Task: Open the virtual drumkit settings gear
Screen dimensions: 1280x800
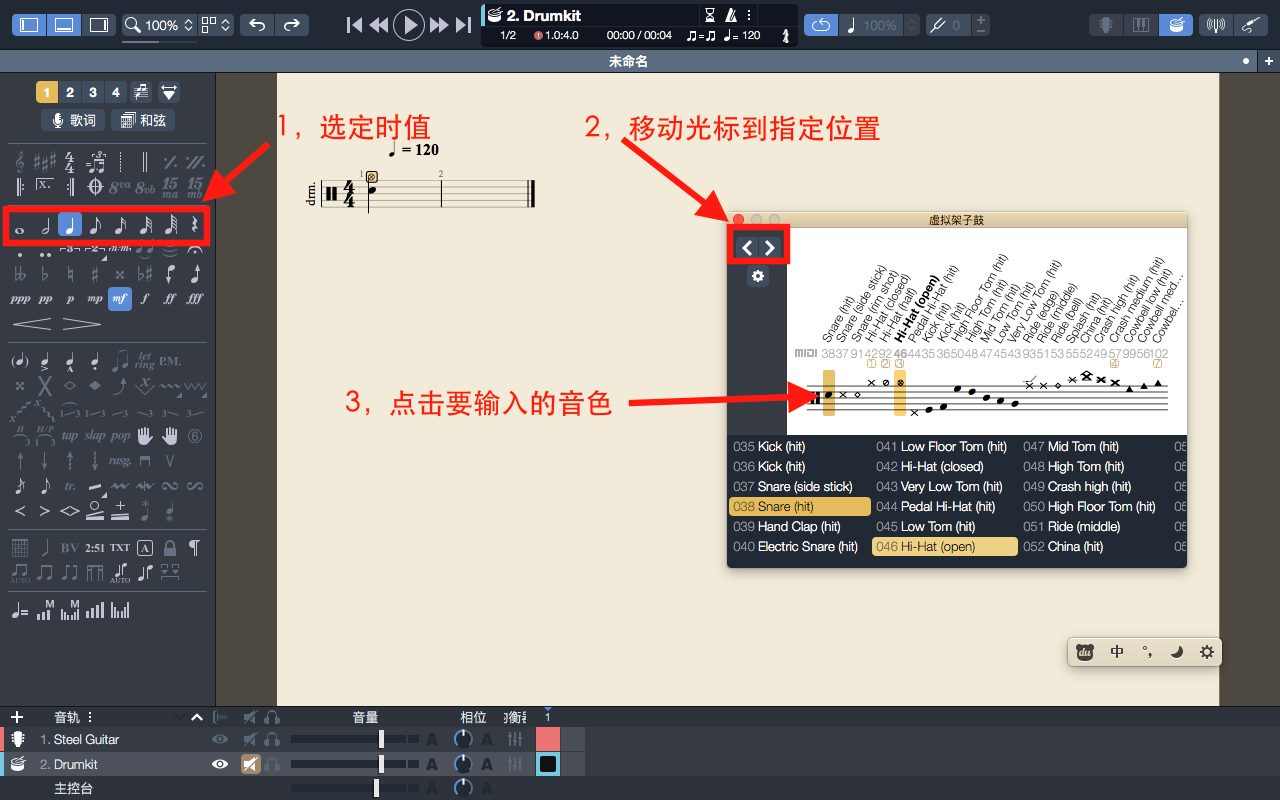Action: (x=758, y=276)
